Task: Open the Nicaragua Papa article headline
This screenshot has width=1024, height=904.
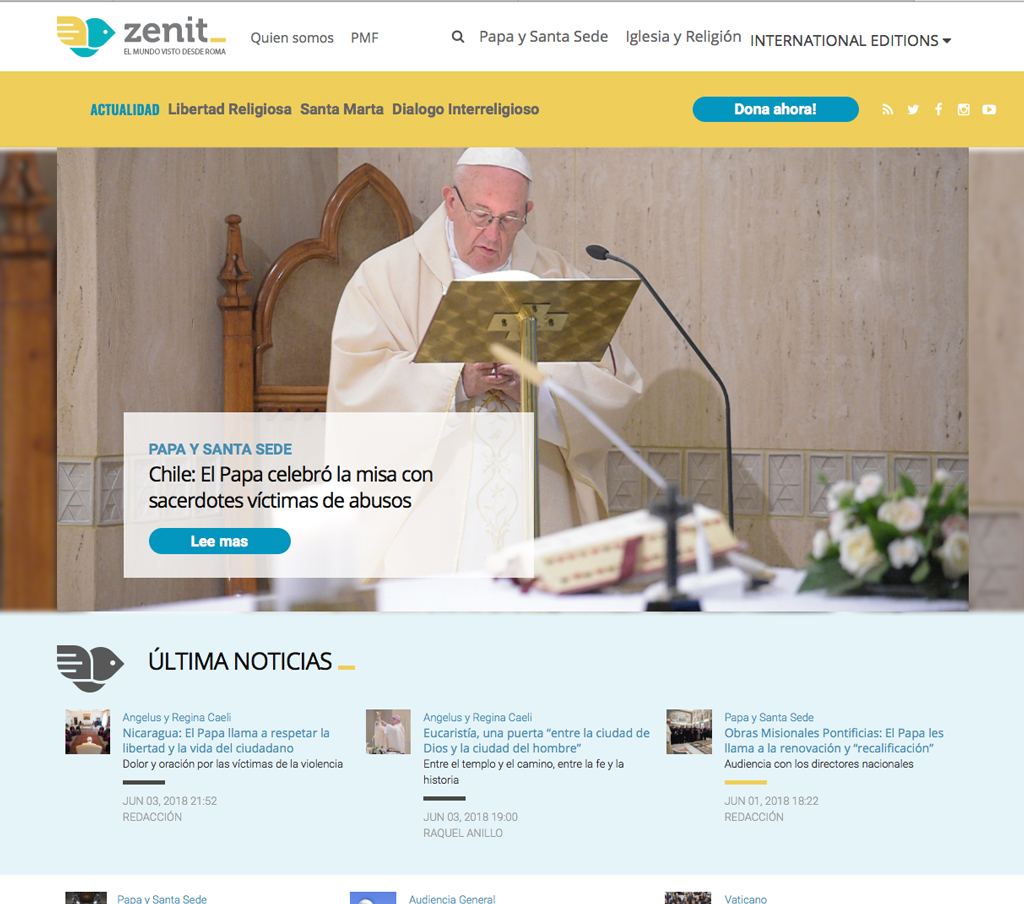Action: [226, 741]
